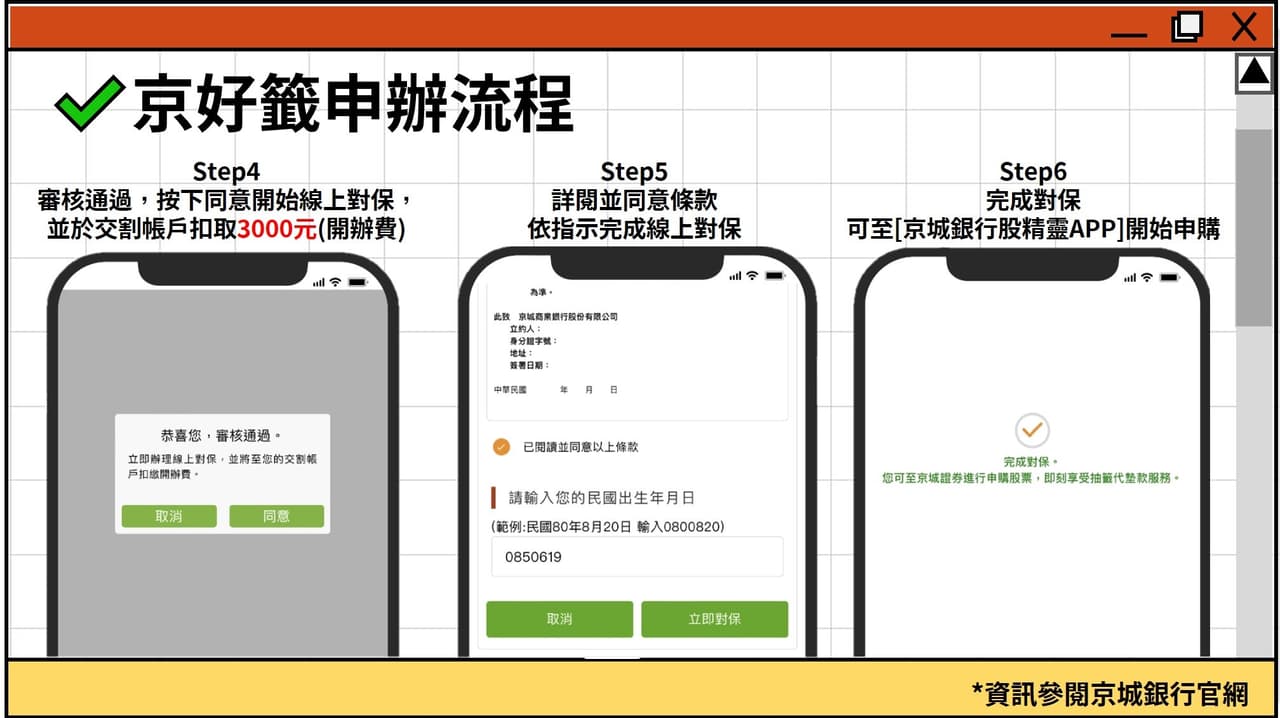Click the 取消 button in approval dialog
This screenshot has width=1280, height=718.
point(169,516)
